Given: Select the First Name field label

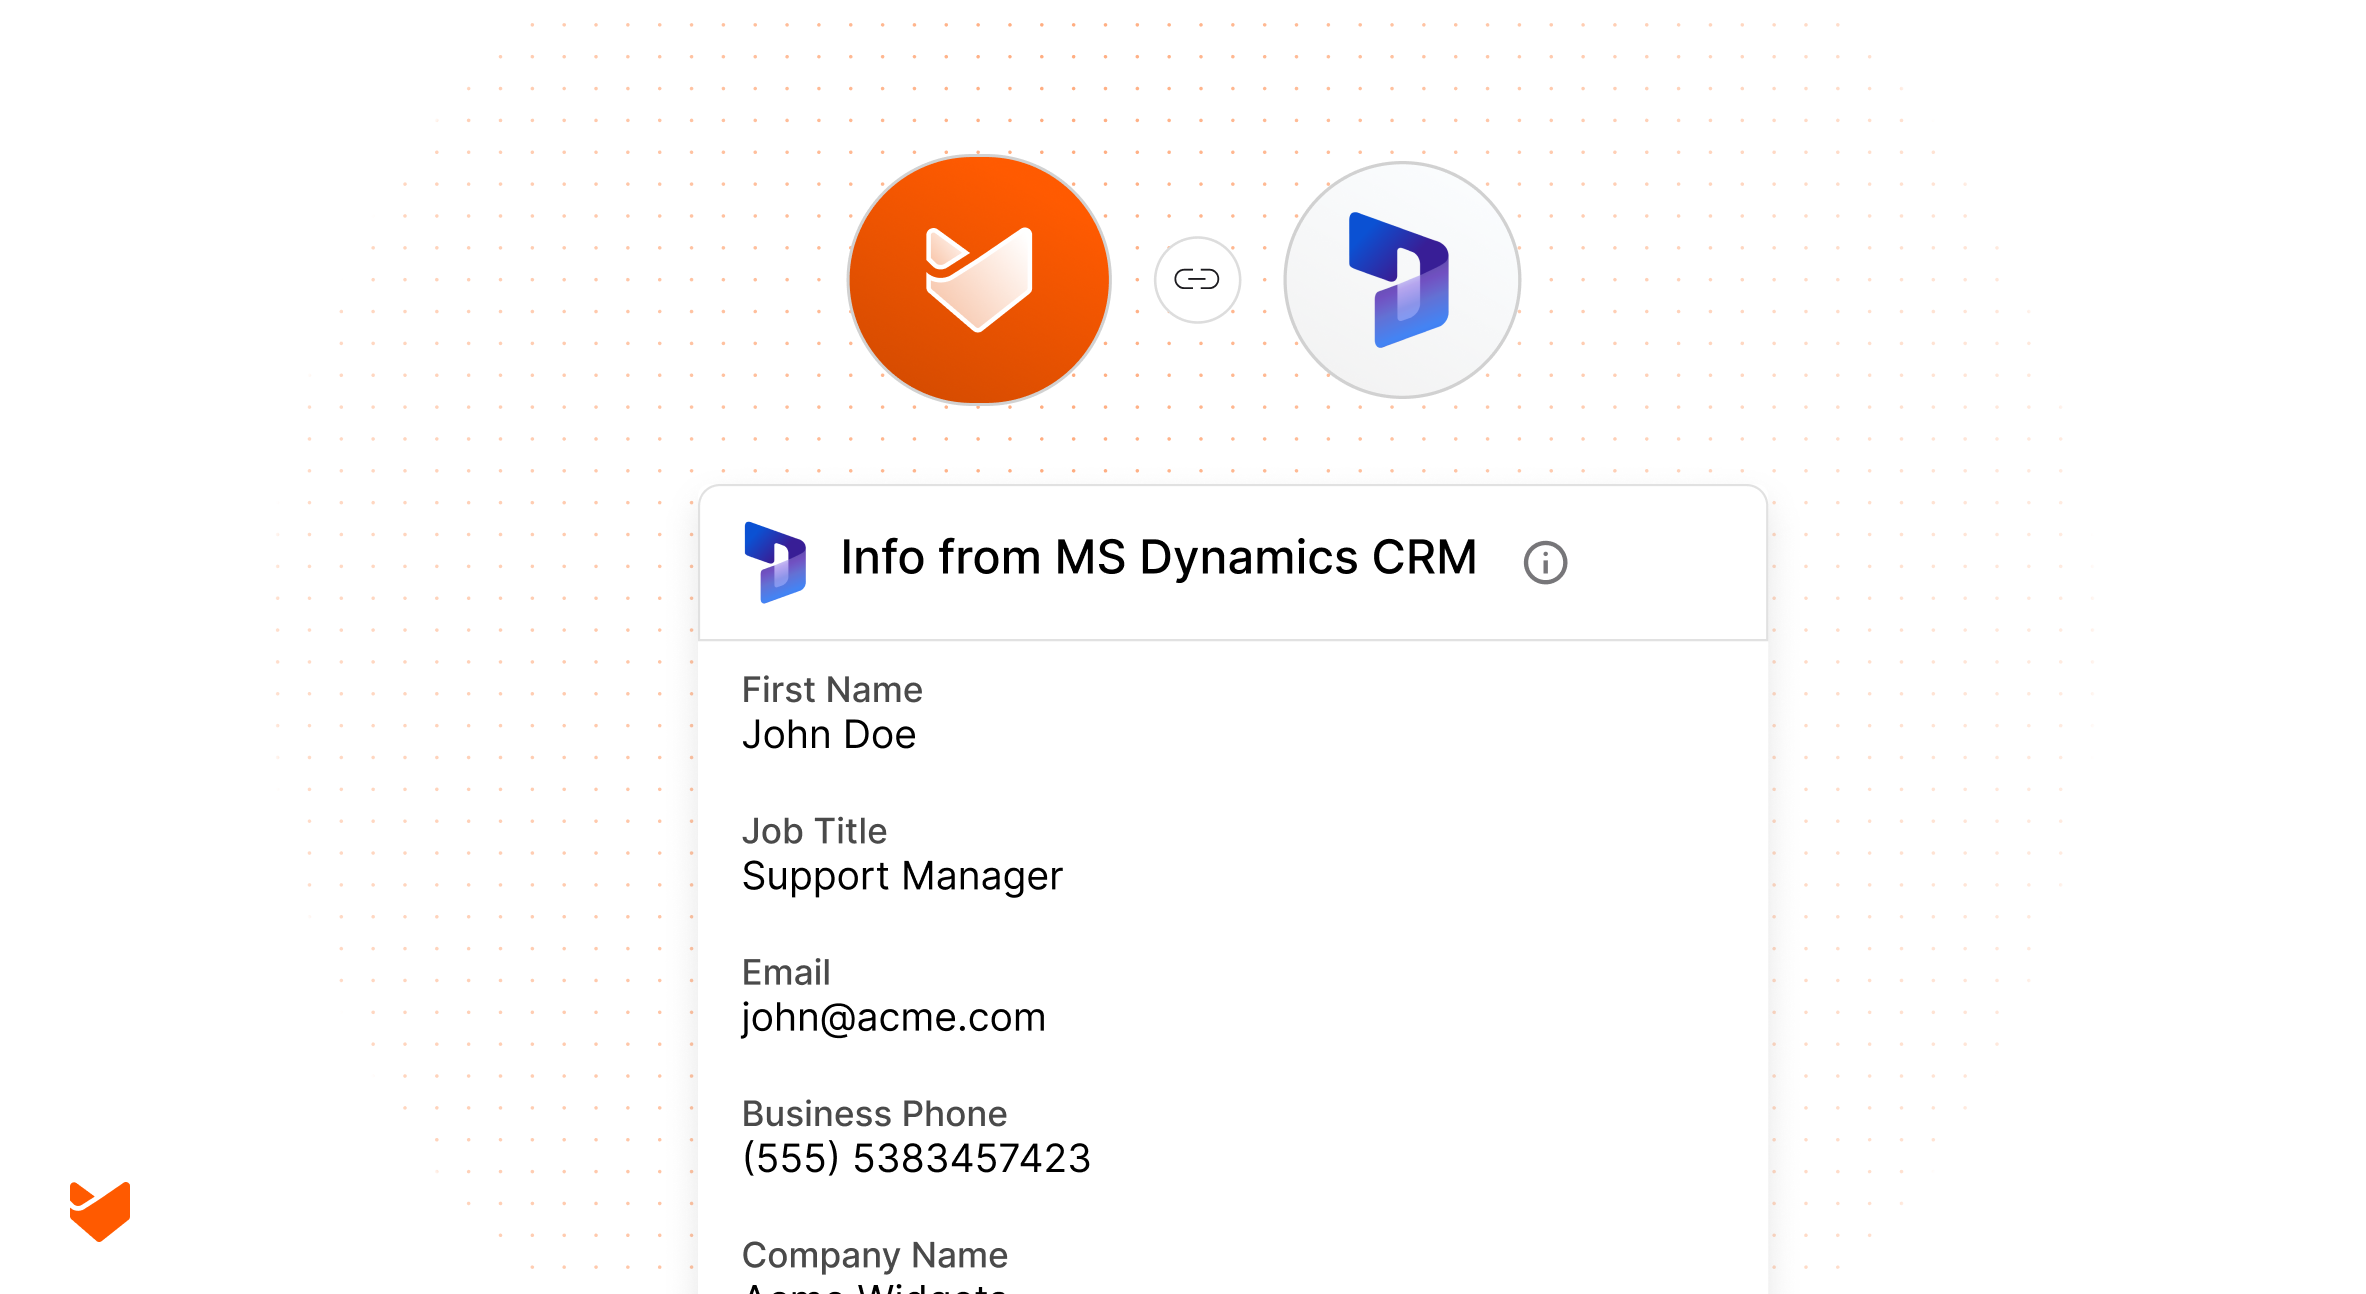Looking at the screenshot, I should pos(832,690).
